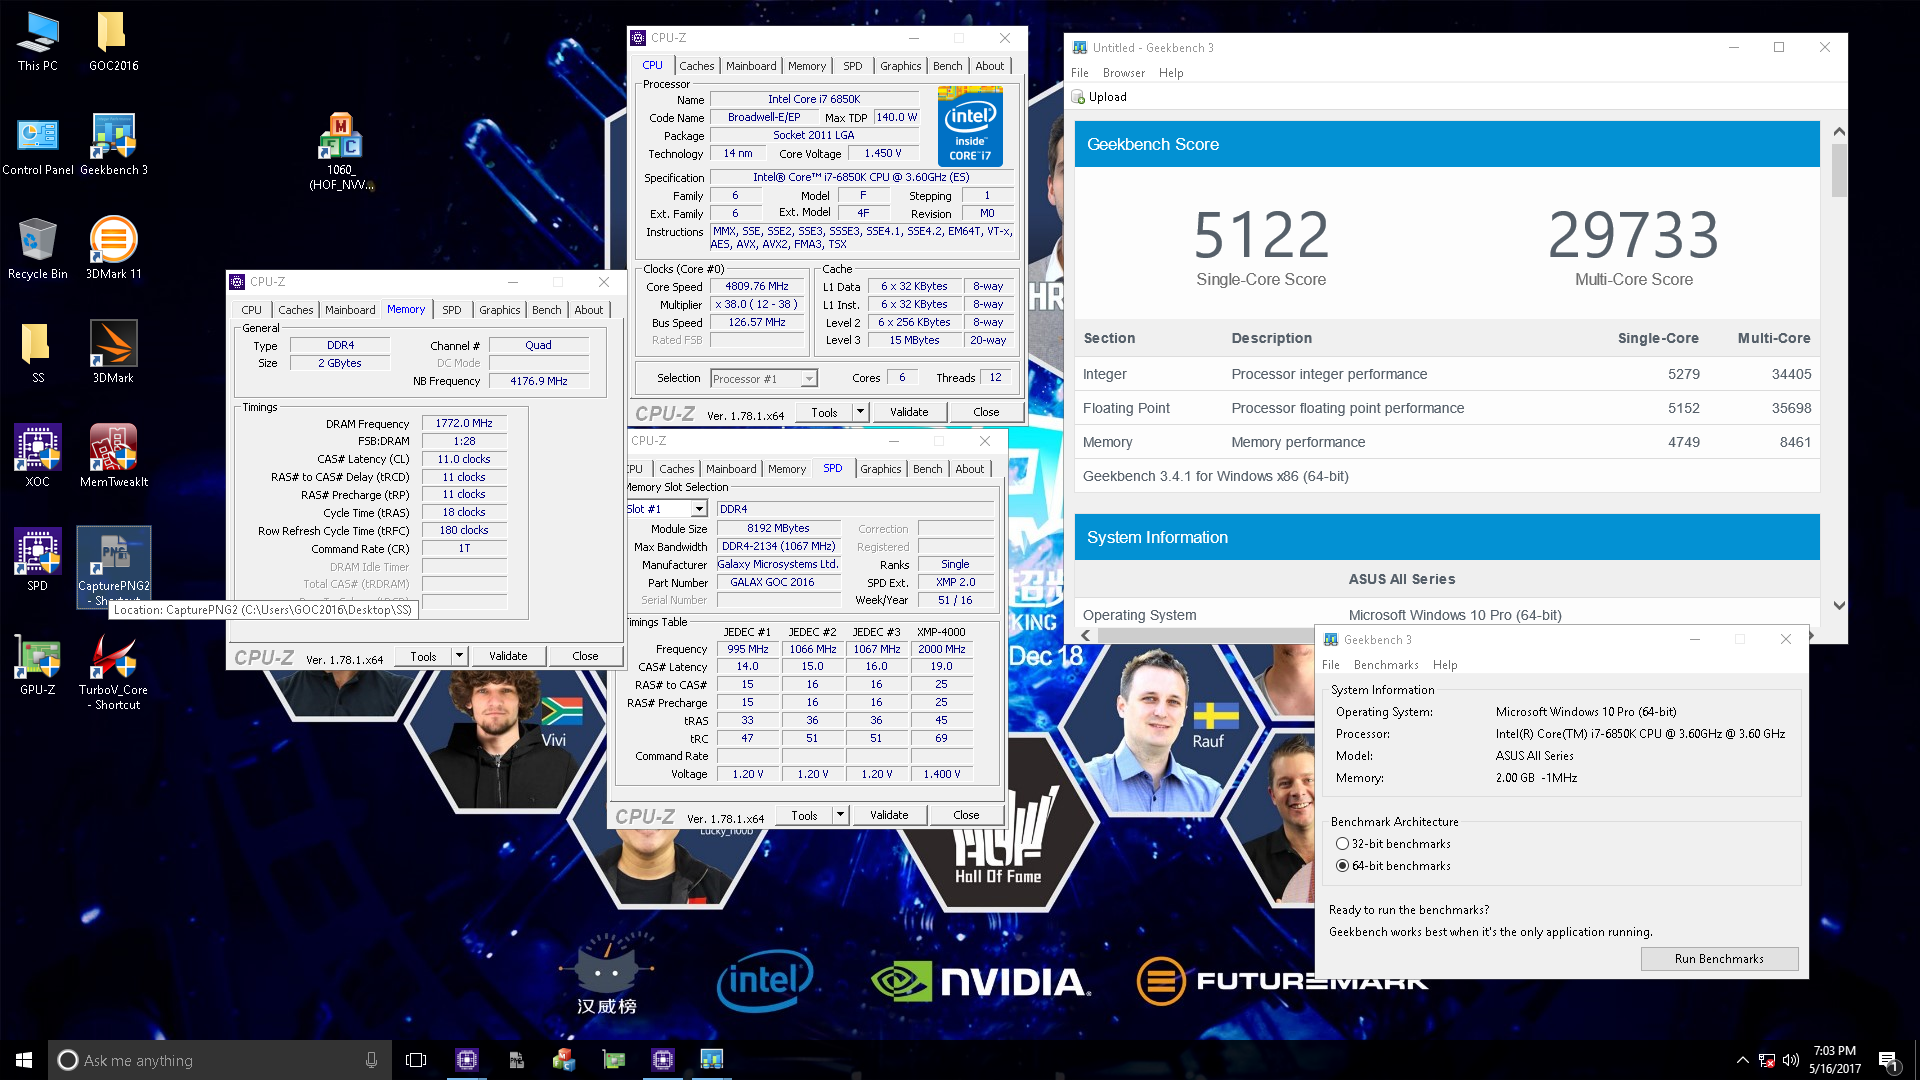Screen dimensions: 1920x1080
Task: Click the Ask me anything search box
Action: coord(218,1060)
